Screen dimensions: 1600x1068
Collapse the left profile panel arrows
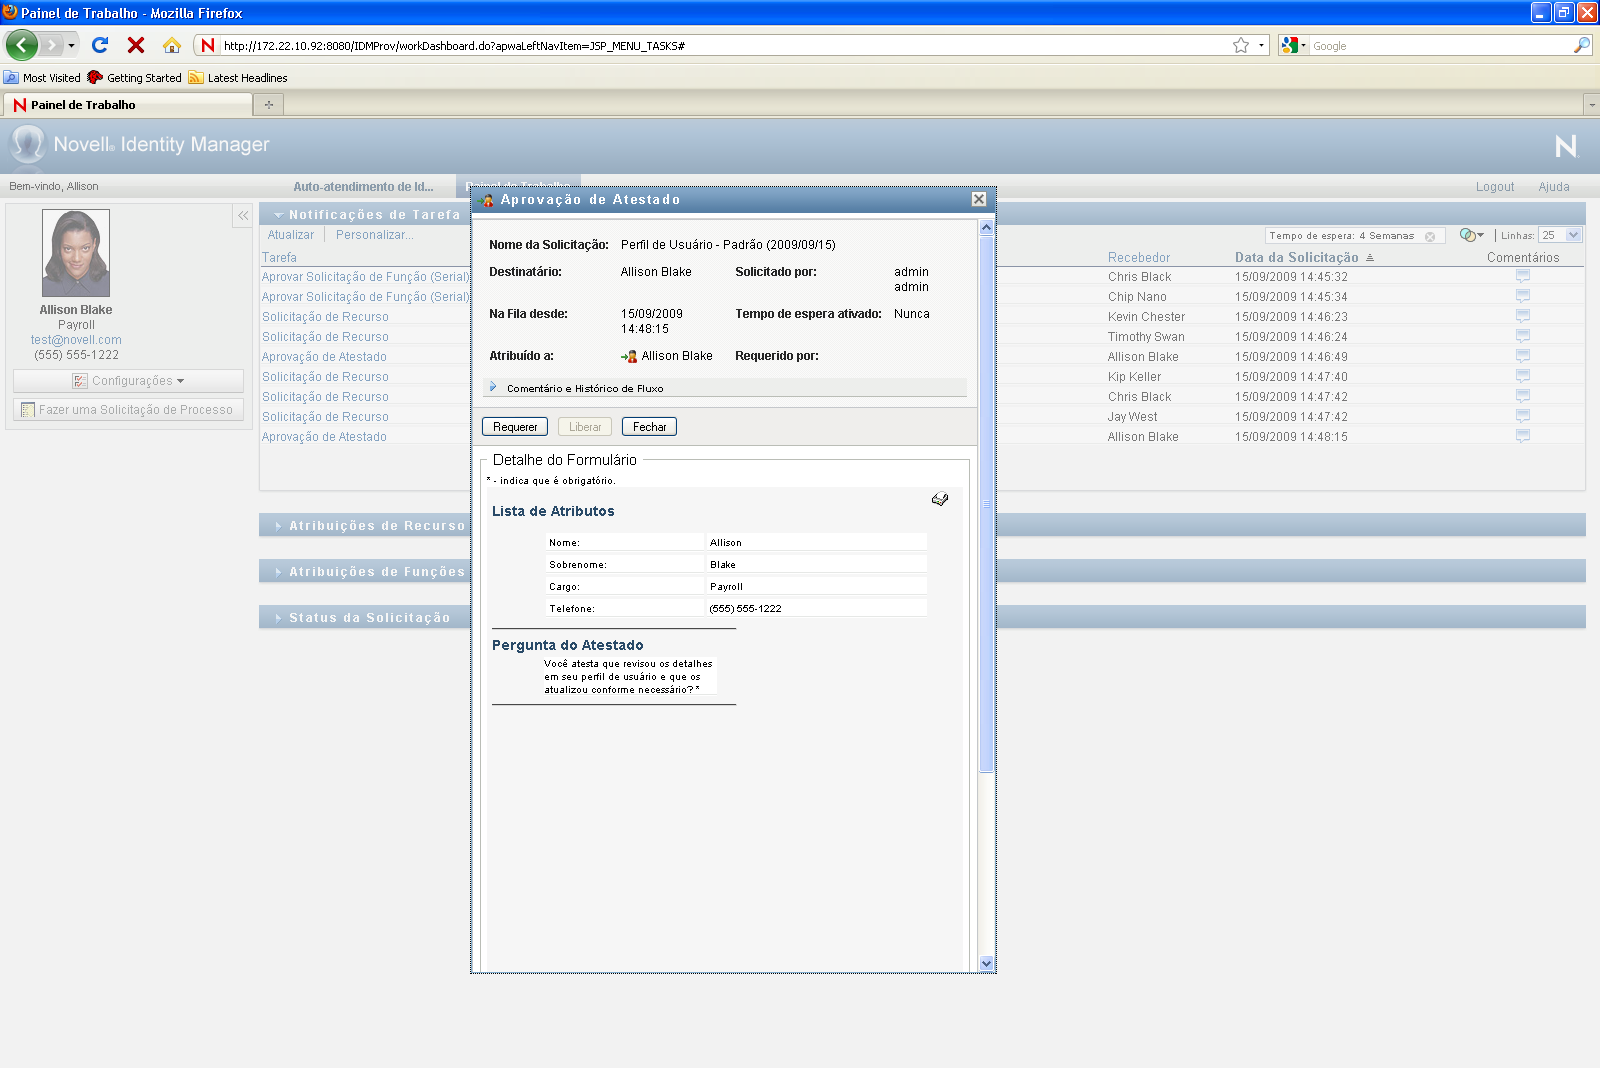click(x=243, y=215)
